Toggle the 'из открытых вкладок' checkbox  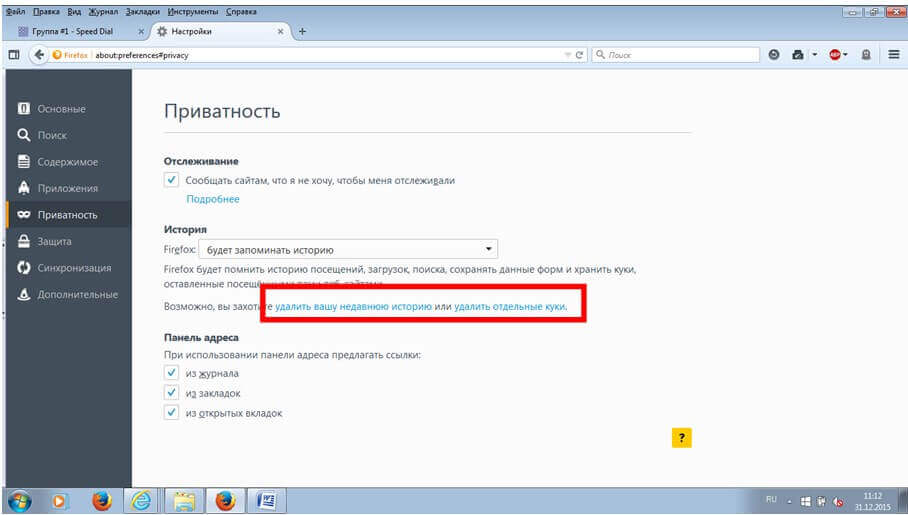[x=172, y=413]
